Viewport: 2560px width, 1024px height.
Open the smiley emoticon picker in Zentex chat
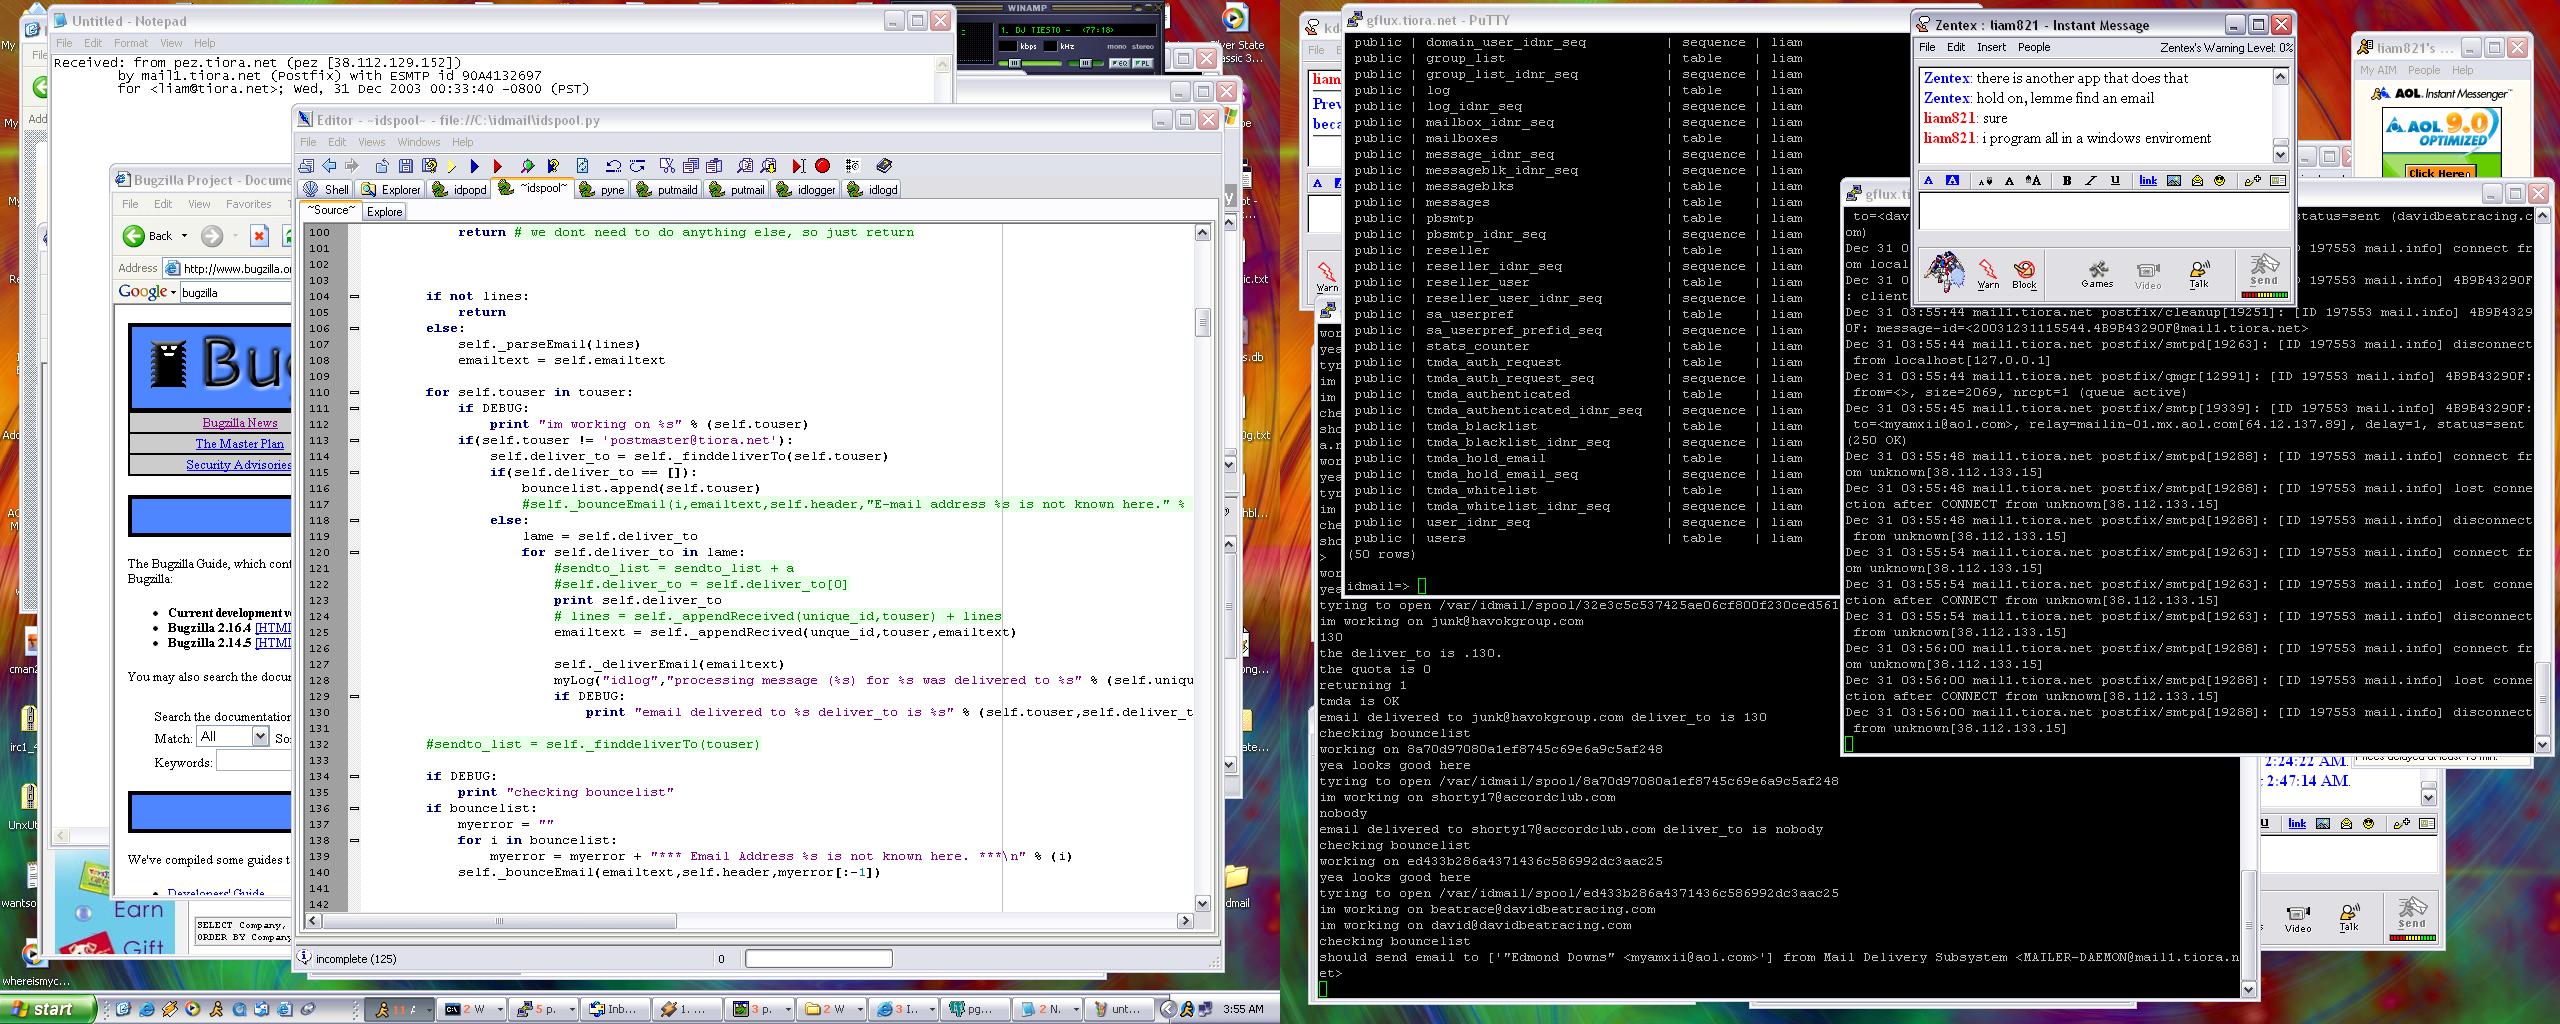click(2220, 181)
